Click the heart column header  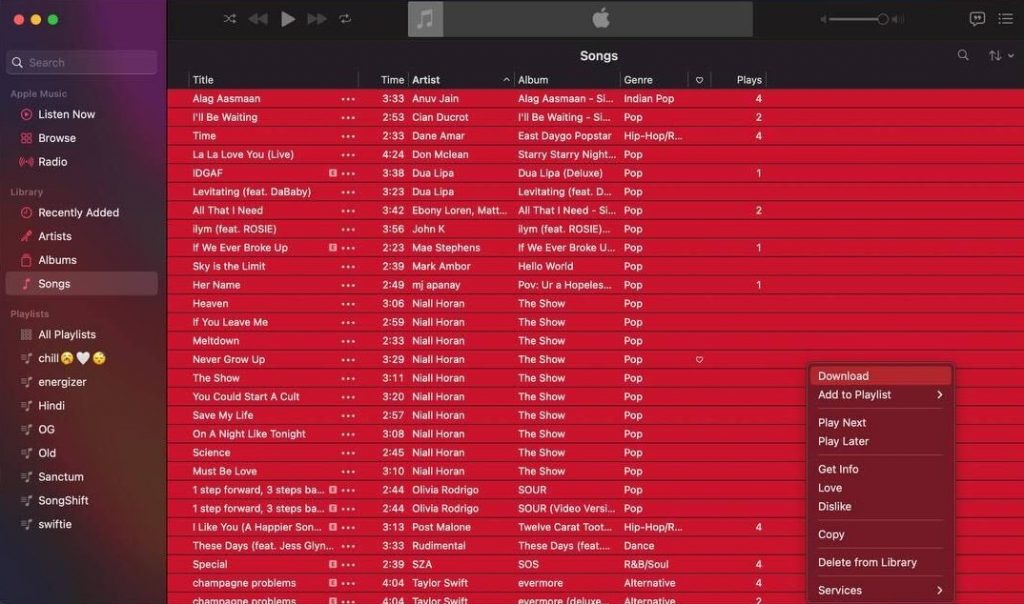699,80
